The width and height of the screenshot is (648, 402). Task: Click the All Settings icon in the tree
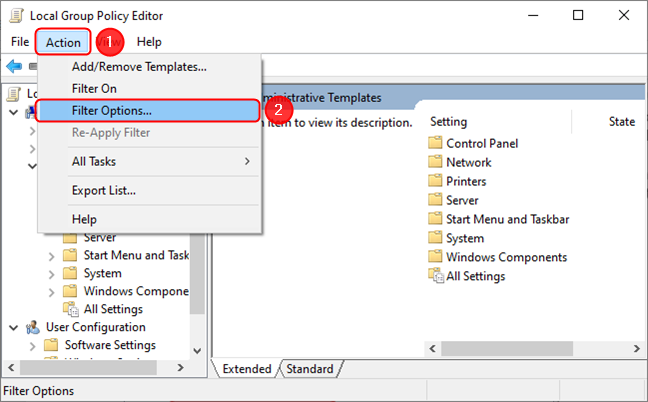point(71,309)
